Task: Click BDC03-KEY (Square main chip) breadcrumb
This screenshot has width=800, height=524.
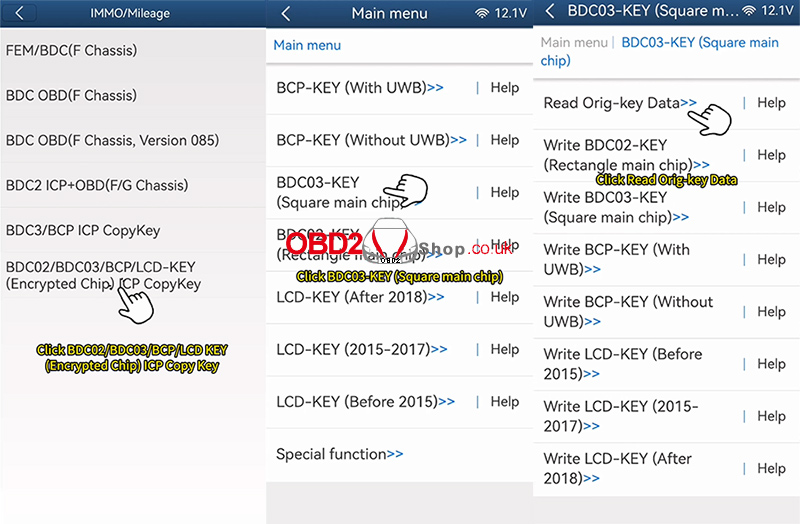Action: click(x=660, y=51)
